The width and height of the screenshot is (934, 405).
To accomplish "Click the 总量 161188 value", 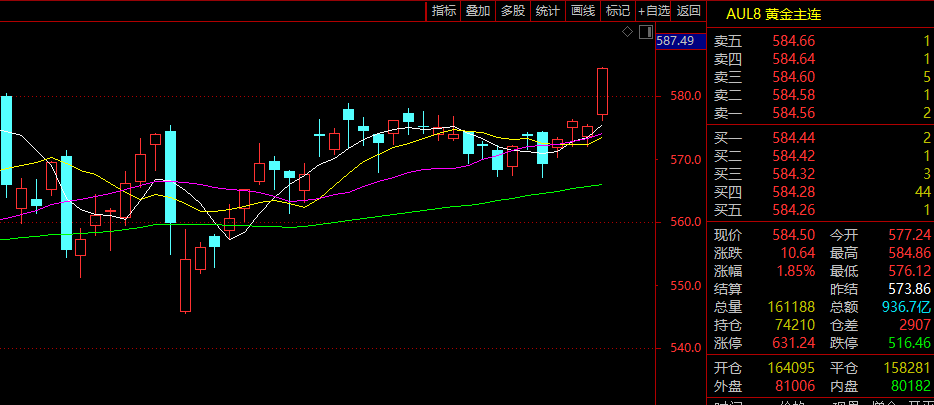I will point(790,307).
